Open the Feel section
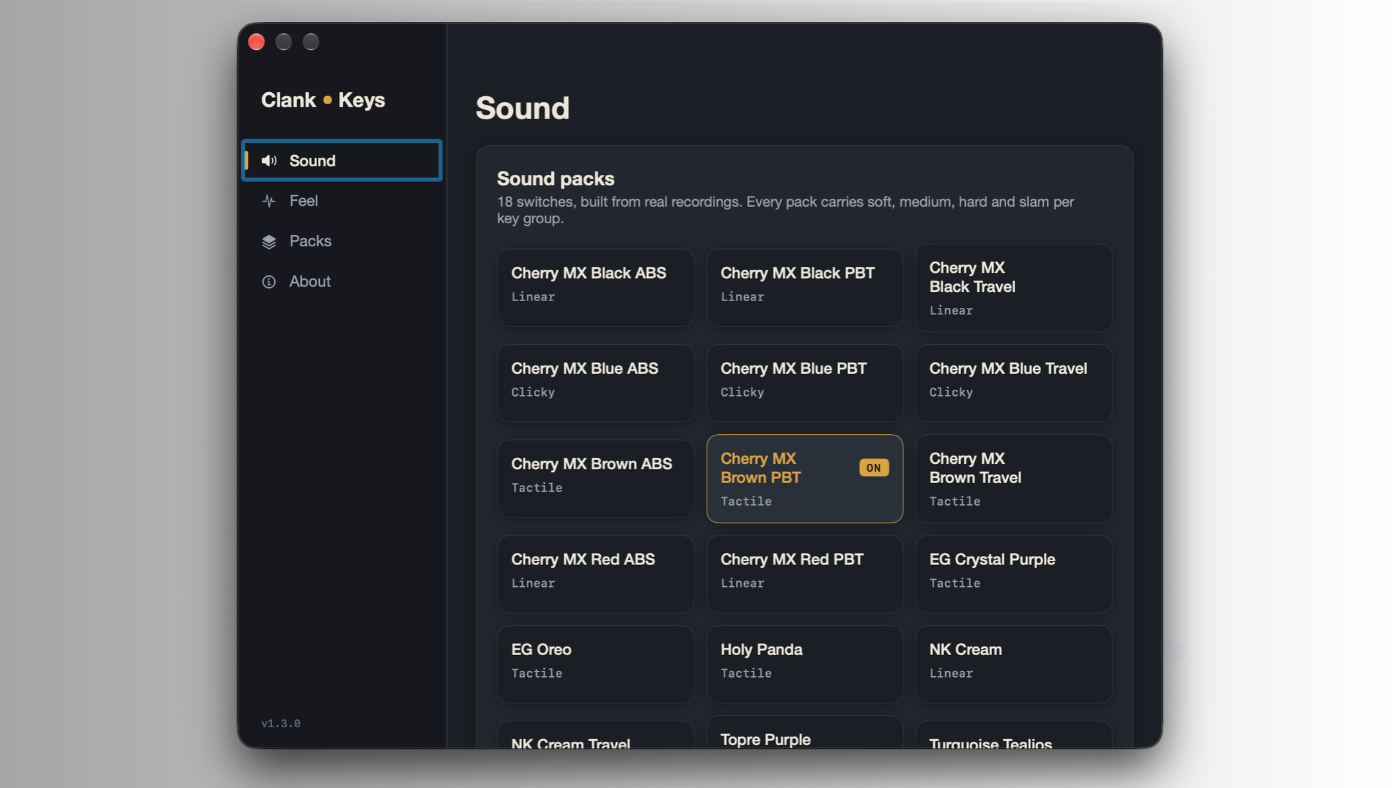The height and width of the screenshot is (788, 1400). click(x=342, y=201)
